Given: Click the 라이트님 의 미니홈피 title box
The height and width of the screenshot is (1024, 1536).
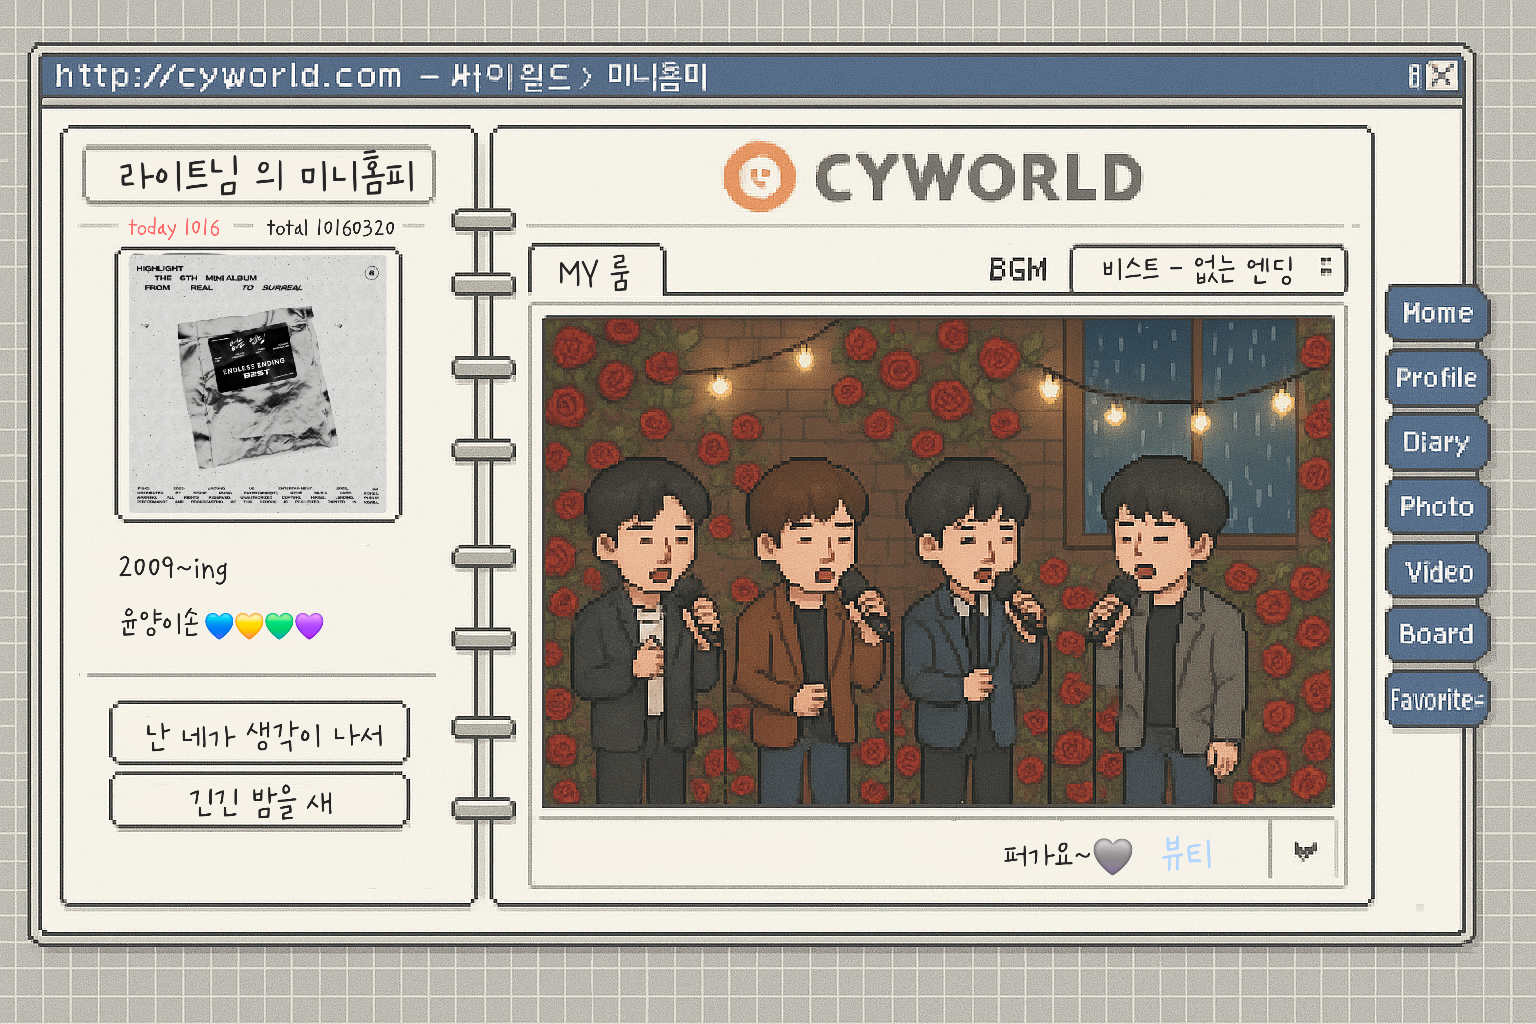Looking at the screenshot, I should [x=260, y=175].
